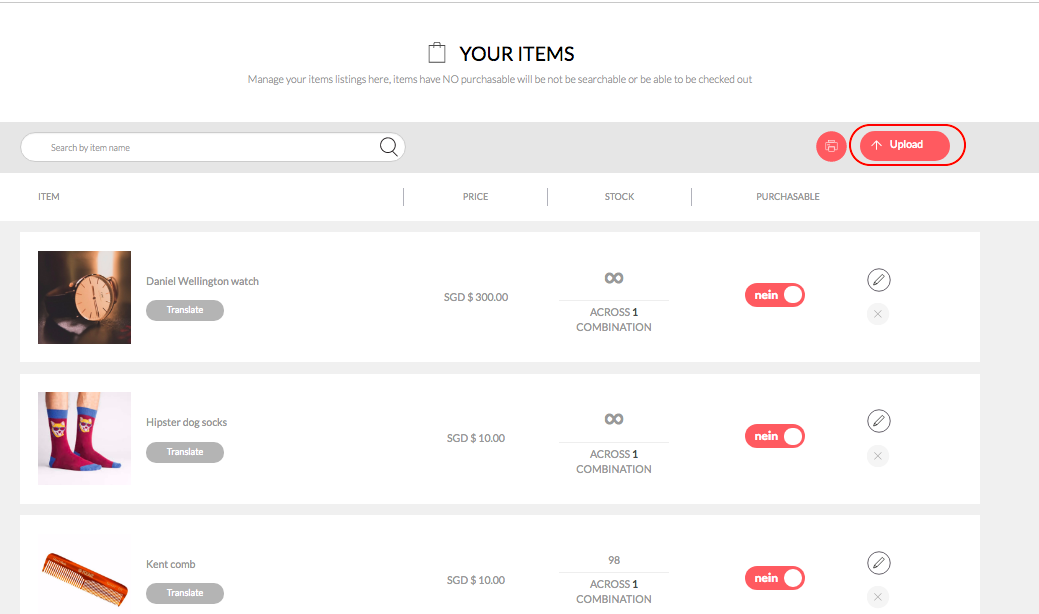This screenshot has height=614, width=1039.
Task: Translate the Daniel Wellington watch listing
Action: [x=185, y=310]
